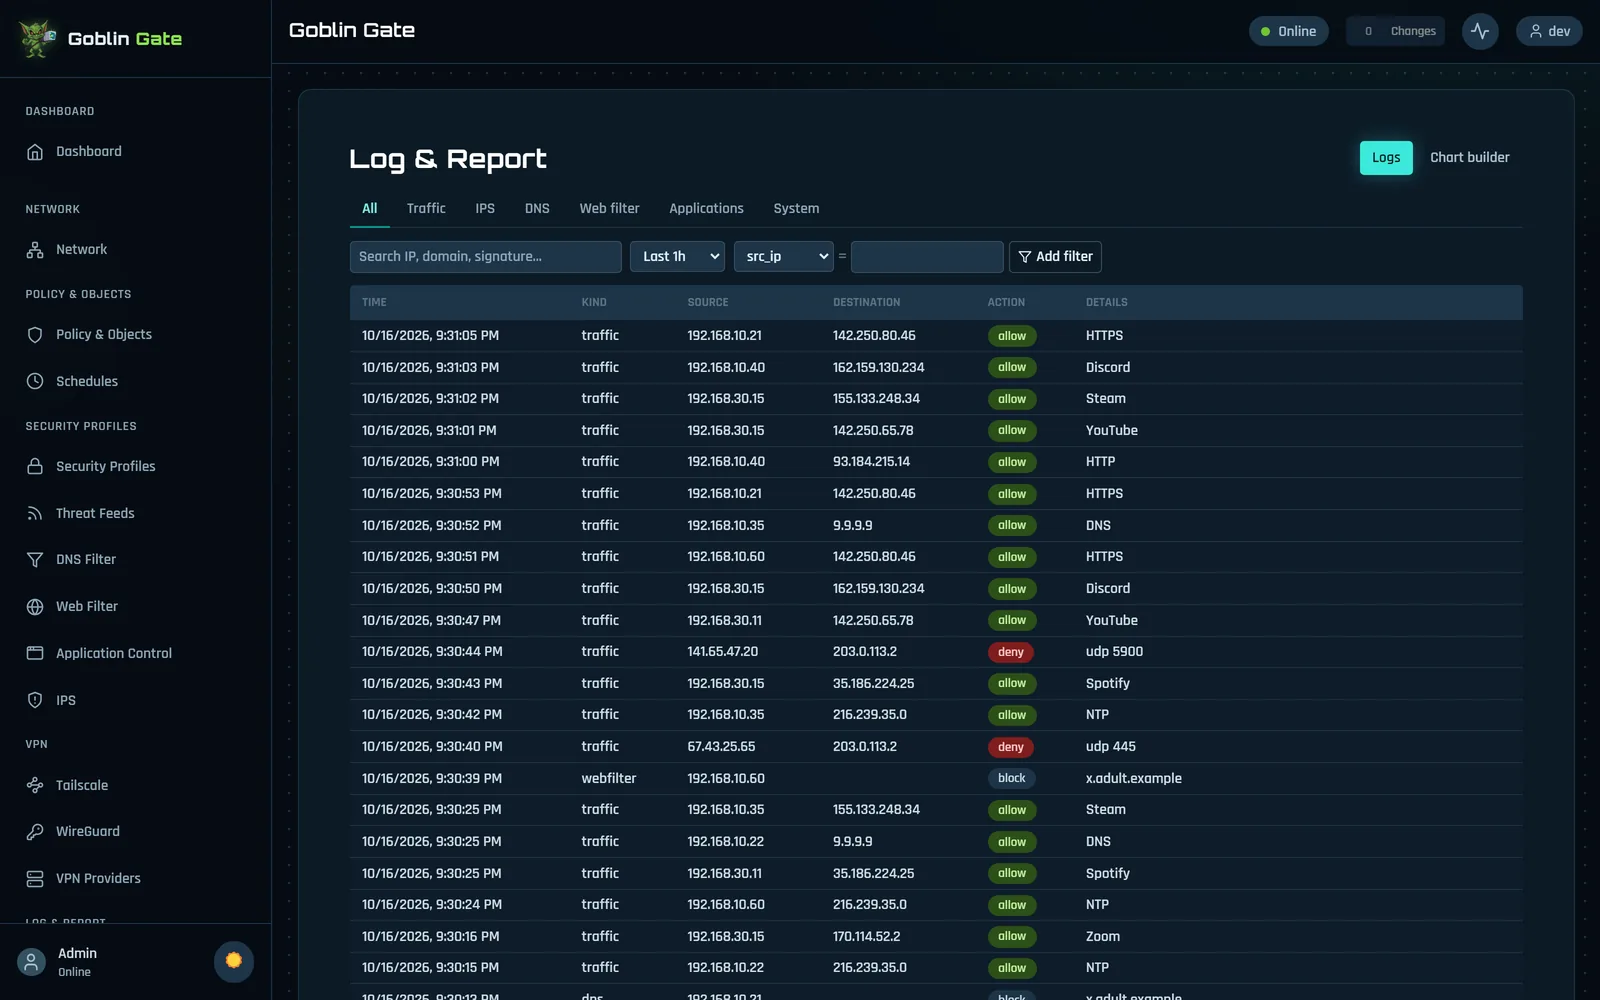This screenshot has height=1000, width=1600.
Task: Click the Zoom details cell
Action: (1102, 937)
